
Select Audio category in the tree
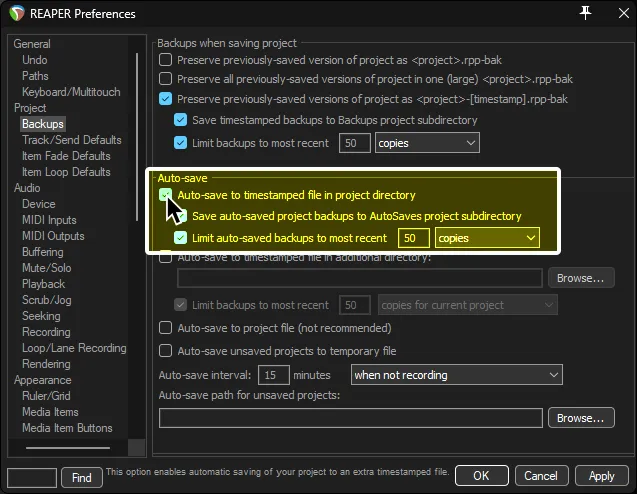[x=27, y=188]
